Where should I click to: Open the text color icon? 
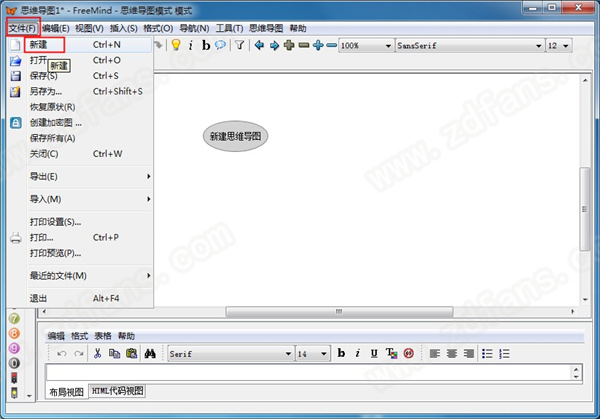pos(391,354)
